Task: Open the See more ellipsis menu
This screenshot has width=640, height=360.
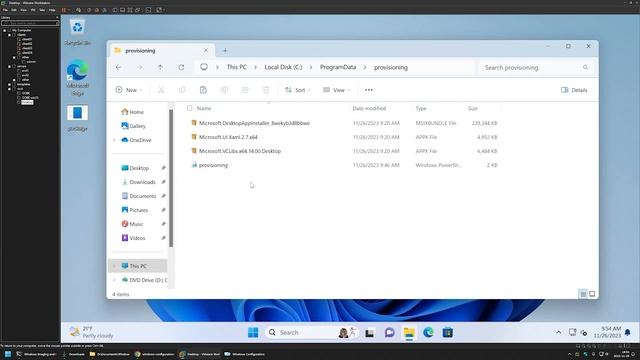Action: click(x=369, y=90)
